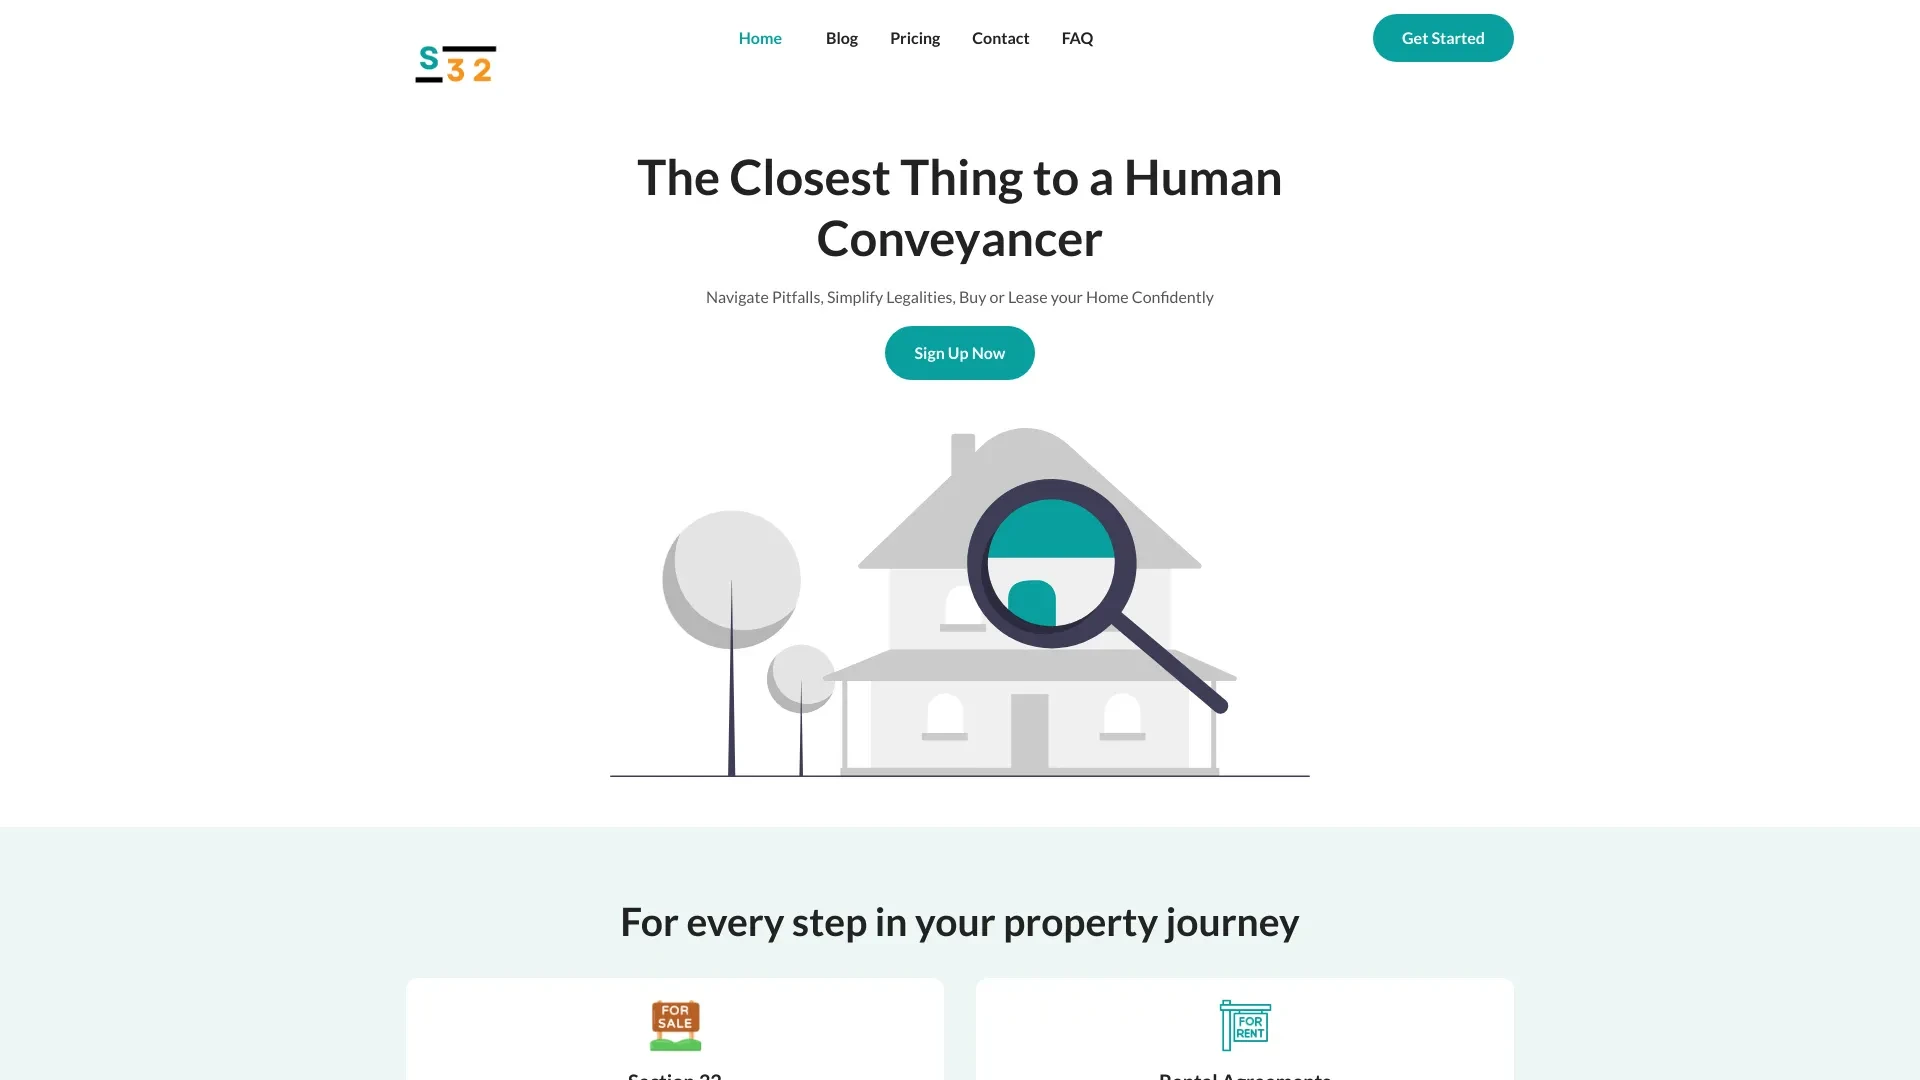Click the Sign Up Now button
The height and width of the screenshot is (1080, 1920).
960,352
